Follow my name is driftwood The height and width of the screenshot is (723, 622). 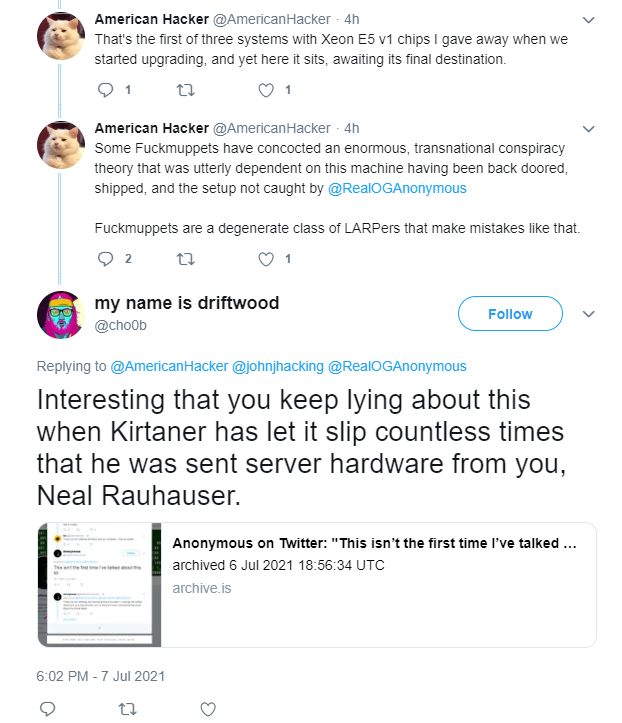510,314
